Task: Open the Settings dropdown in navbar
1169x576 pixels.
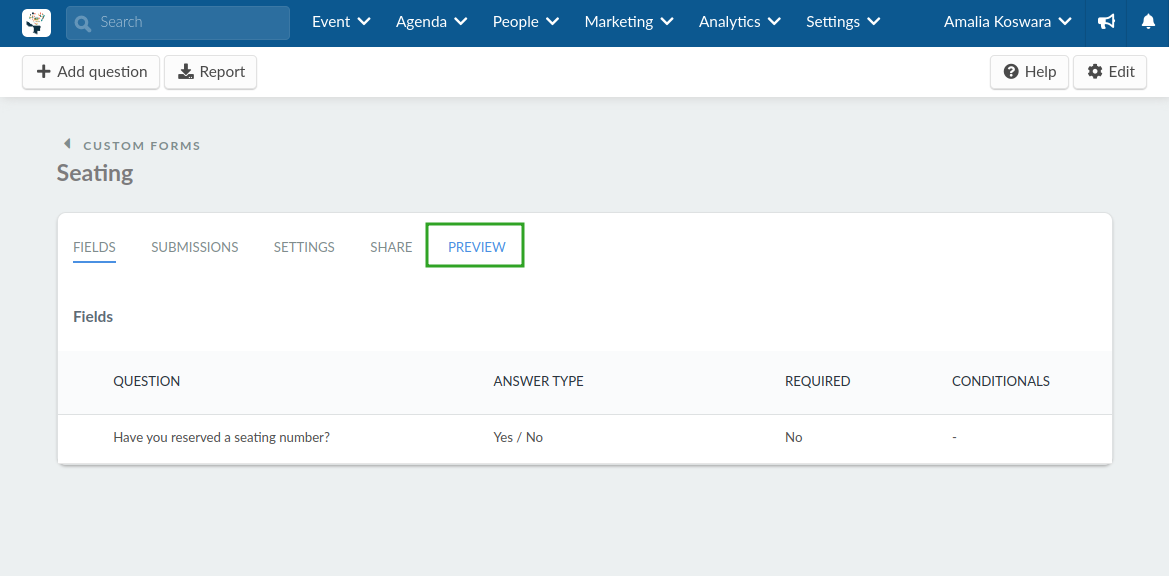Action: [842, 22]
